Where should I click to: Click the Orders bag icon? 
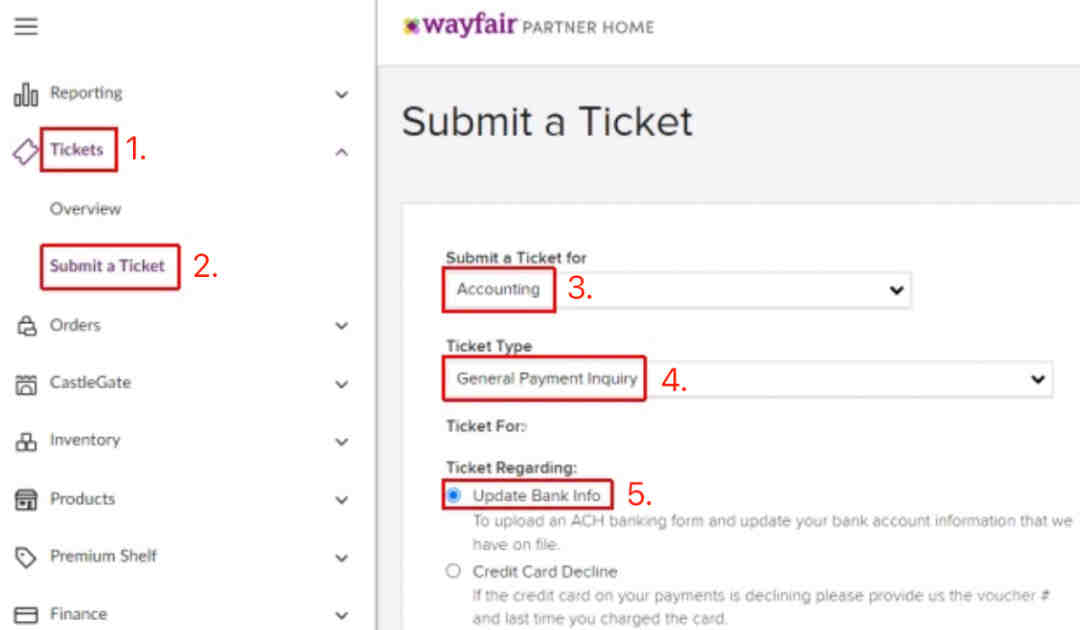pyautogui.click(x=27, y=327)
